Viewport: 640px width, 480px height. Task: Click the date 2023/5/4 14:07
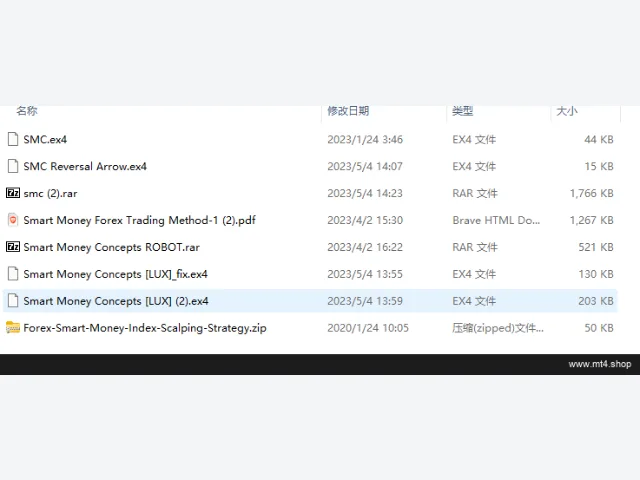tap(365, 167)
